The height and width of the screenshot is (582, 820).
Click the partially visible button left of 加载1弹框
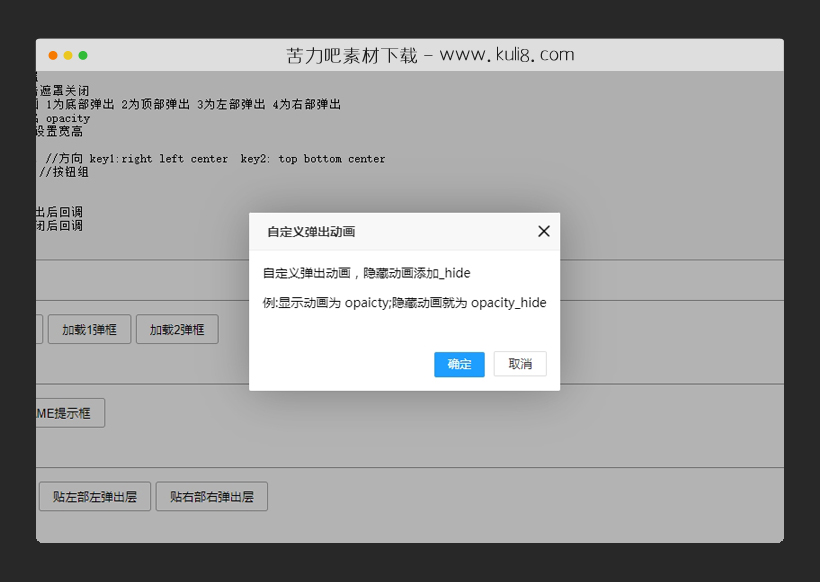[x=39, y=329]
